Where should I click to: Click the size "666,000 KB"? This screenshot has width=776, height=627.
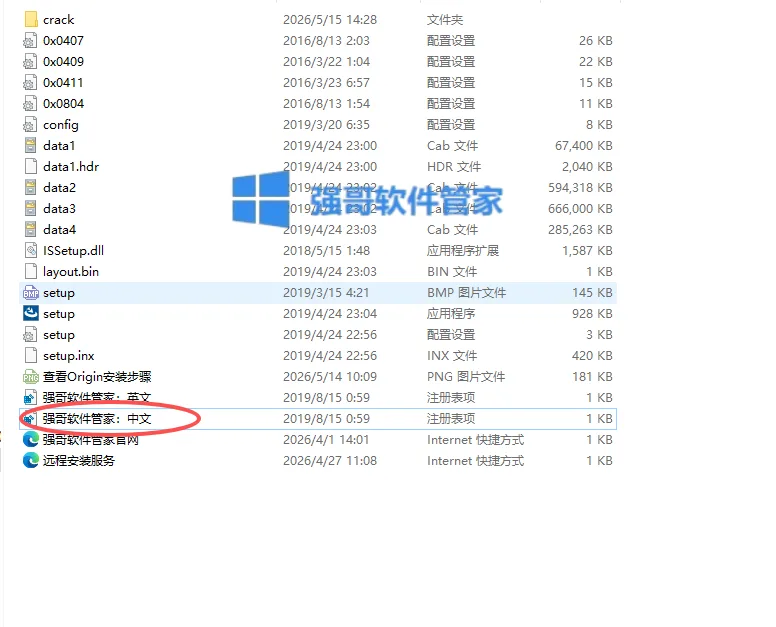point(580,208)
